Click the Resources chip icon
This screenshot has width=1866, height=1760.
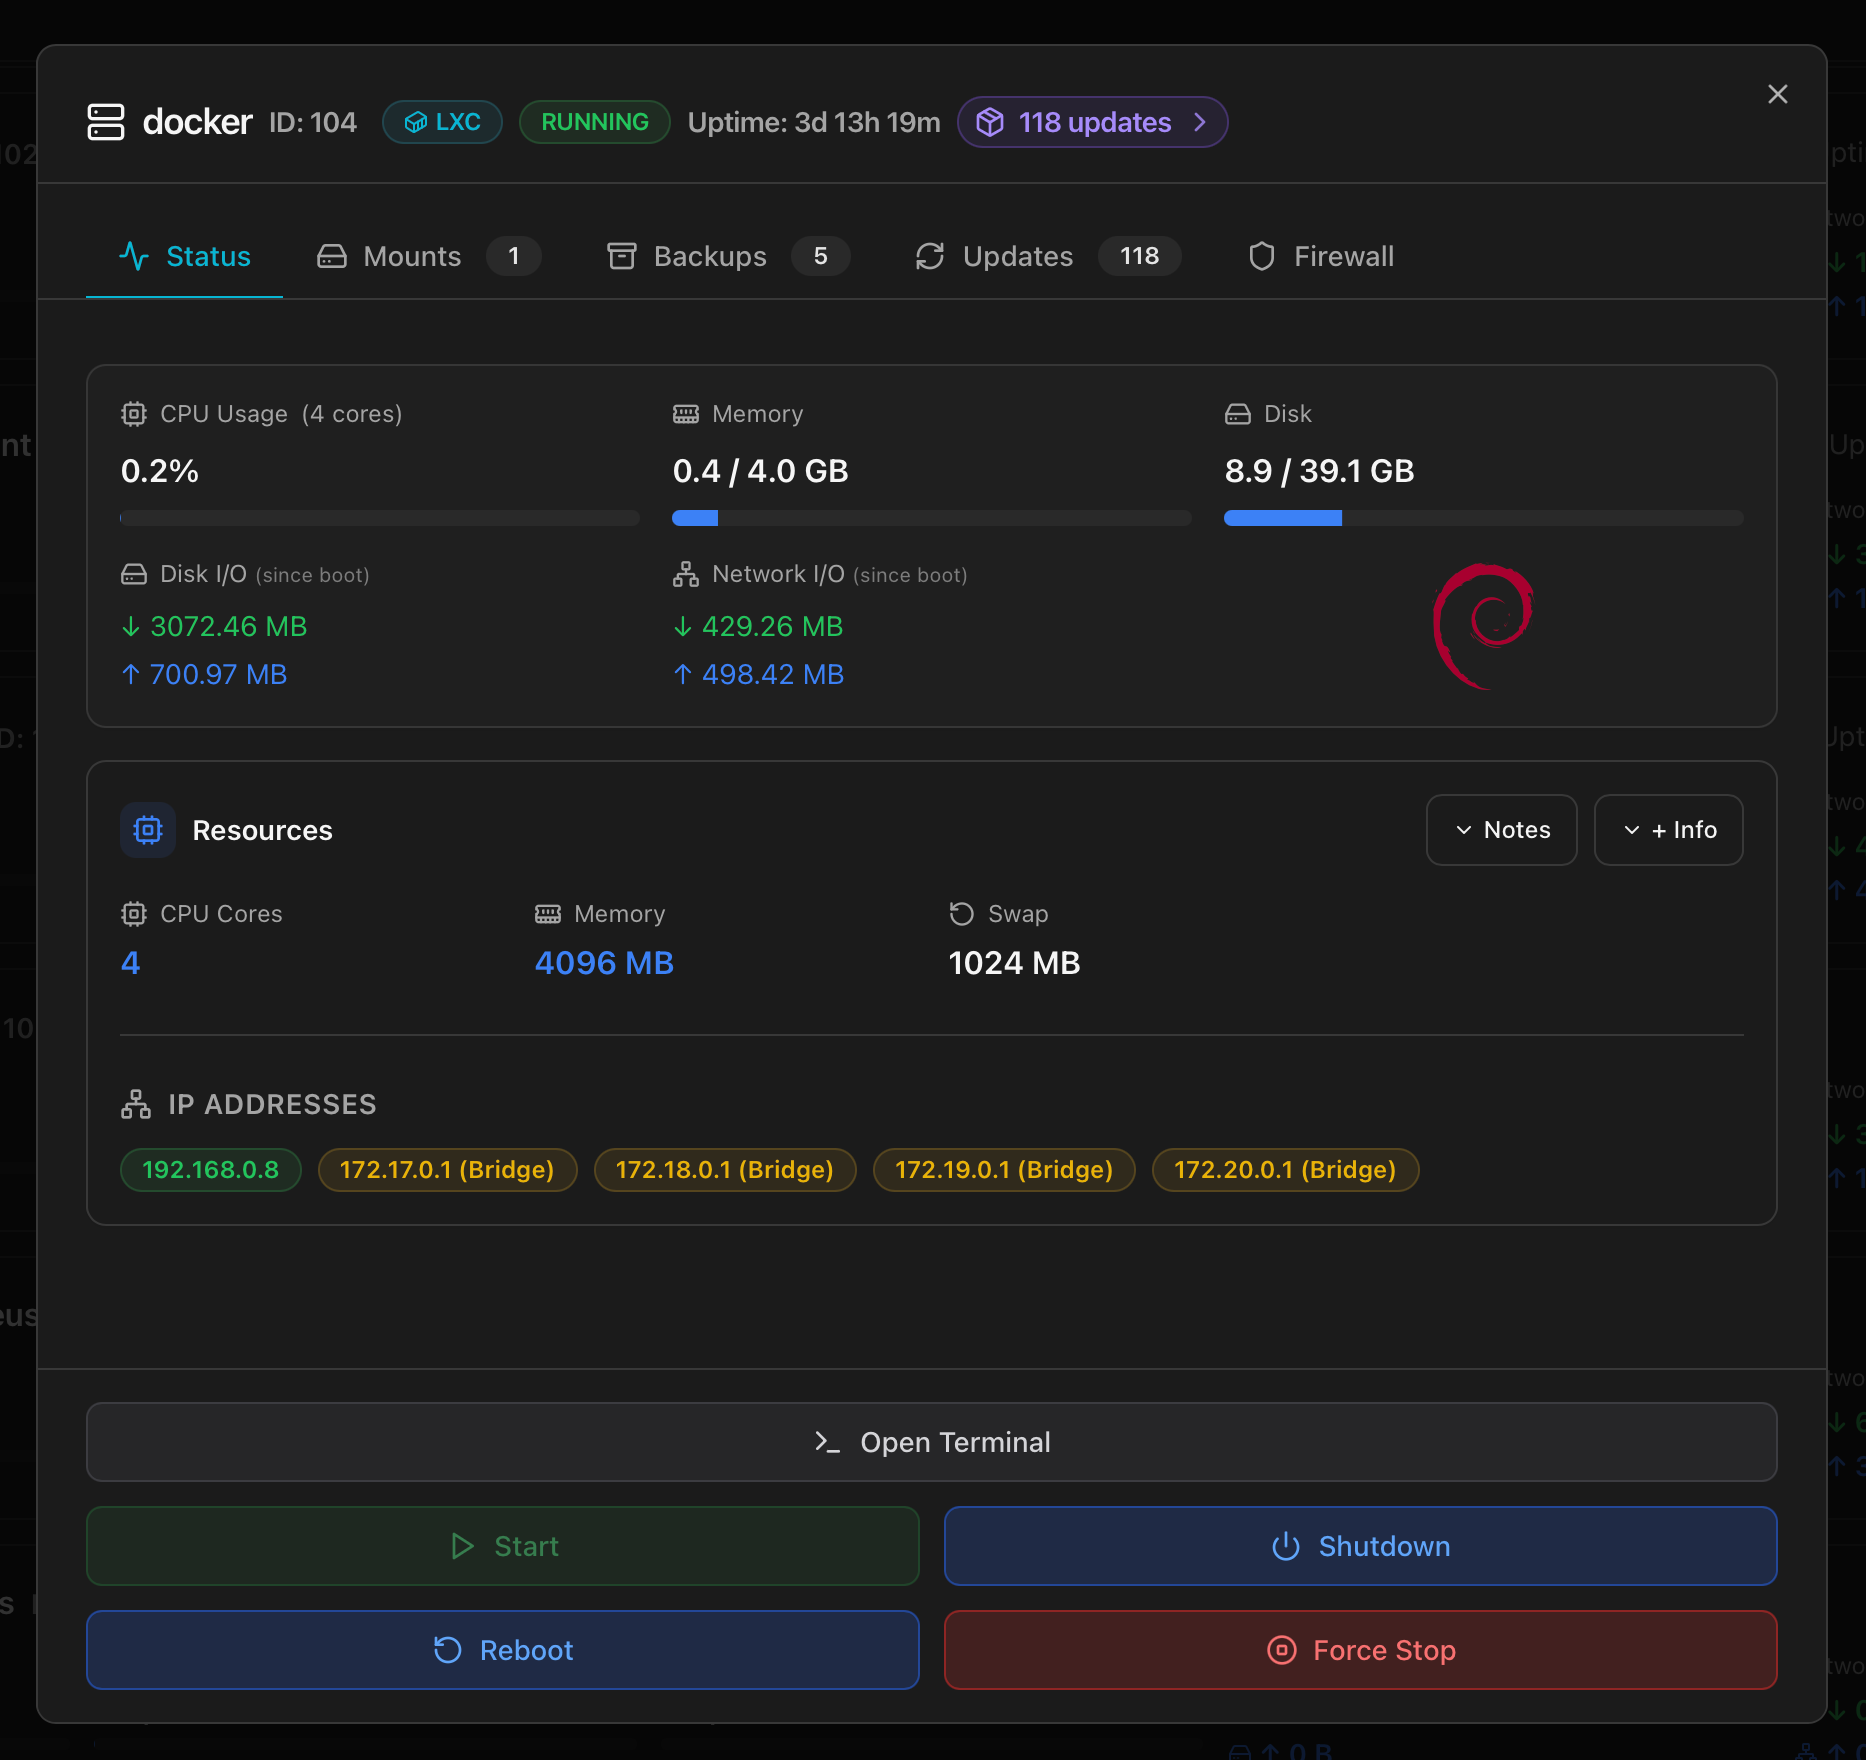(x=148, y=830)
